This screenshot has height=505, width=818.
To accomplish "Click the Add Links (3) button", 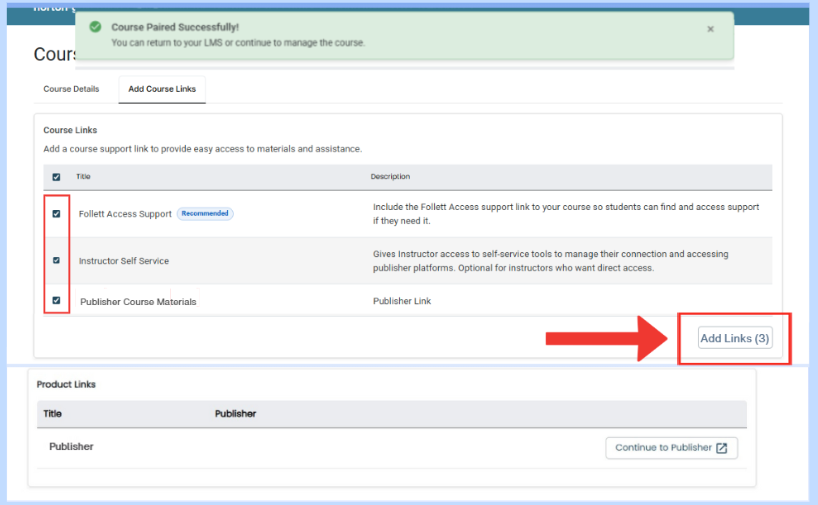I will [735, 338].
